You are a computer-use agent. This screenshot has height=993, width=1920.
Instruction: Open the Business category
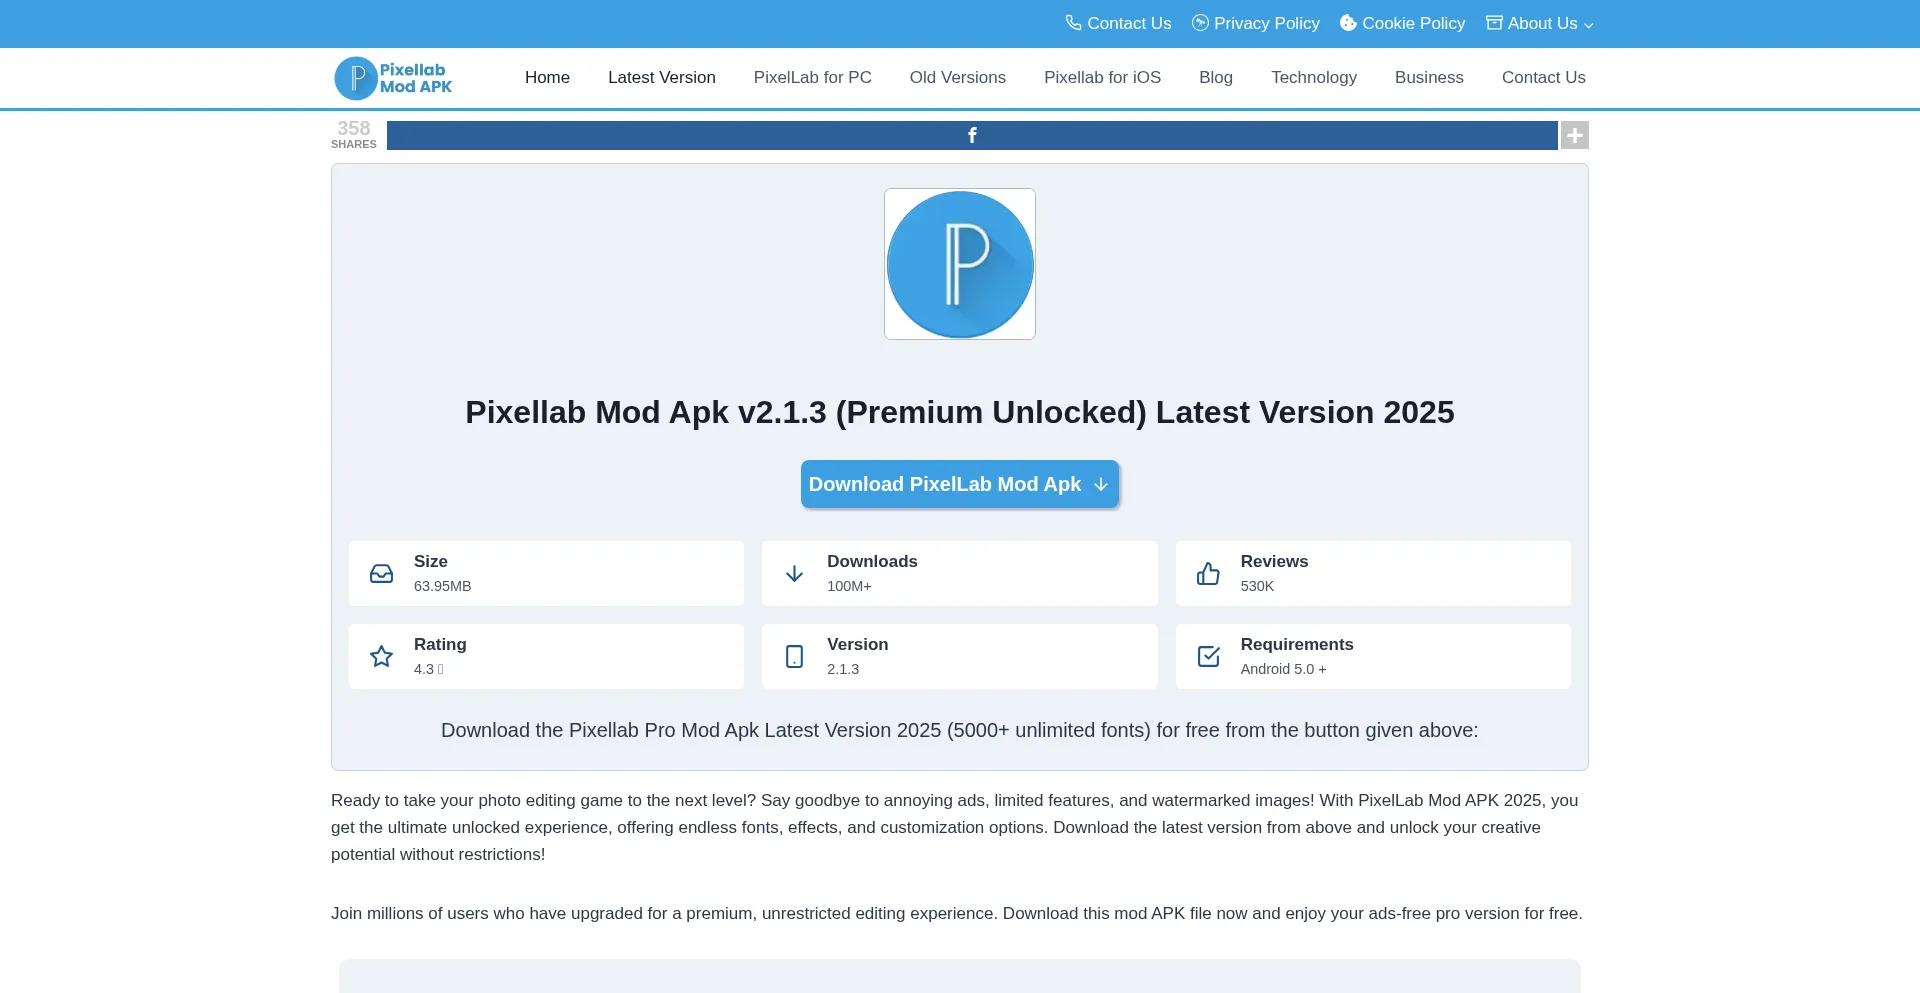point(1429,77)
